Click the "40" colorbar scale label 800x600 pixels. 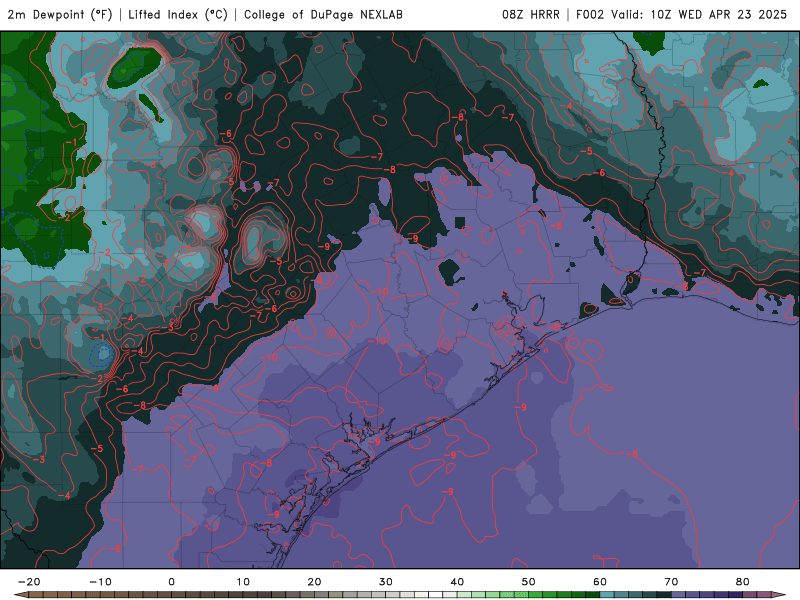(457, 582)
